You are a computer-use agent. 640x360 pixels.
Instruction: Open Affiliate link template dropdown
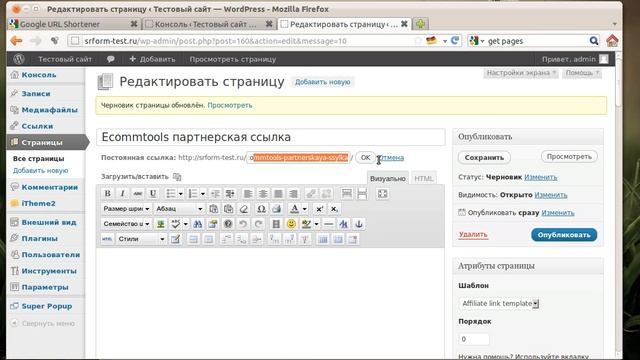[499, 303]
